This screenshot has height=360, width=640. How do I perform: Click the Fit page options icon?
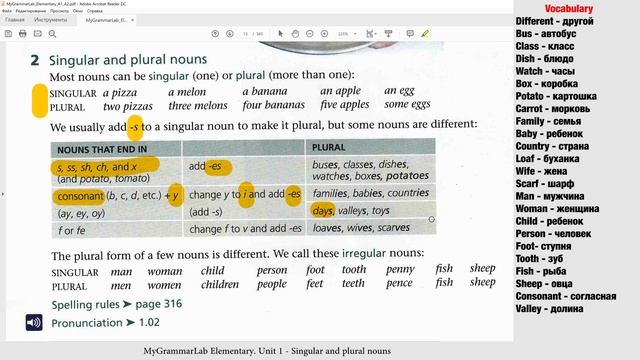click(371, 34)
